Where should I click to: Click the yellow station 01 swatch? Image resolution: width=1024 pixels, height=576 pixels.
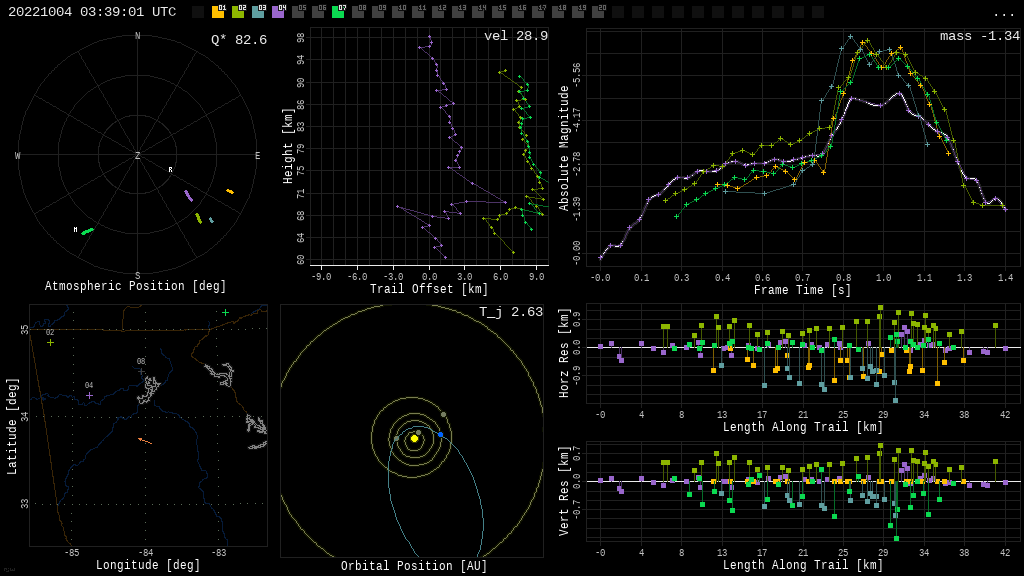[218, 12]
